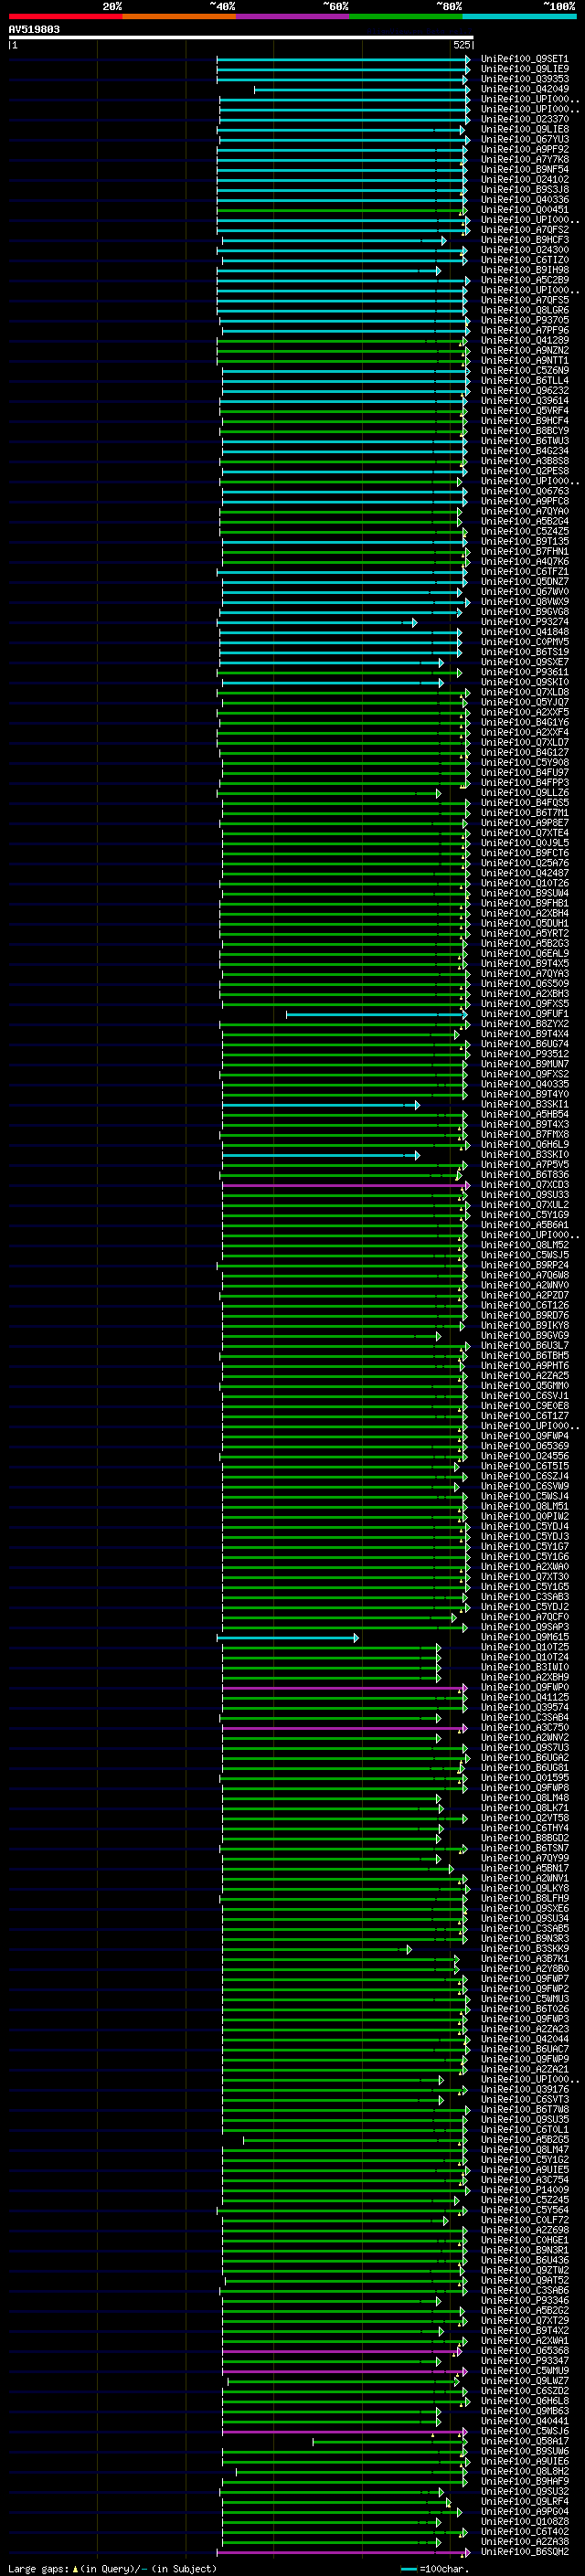Select the UniRef100_P93274 label

(x=524, y=622)
